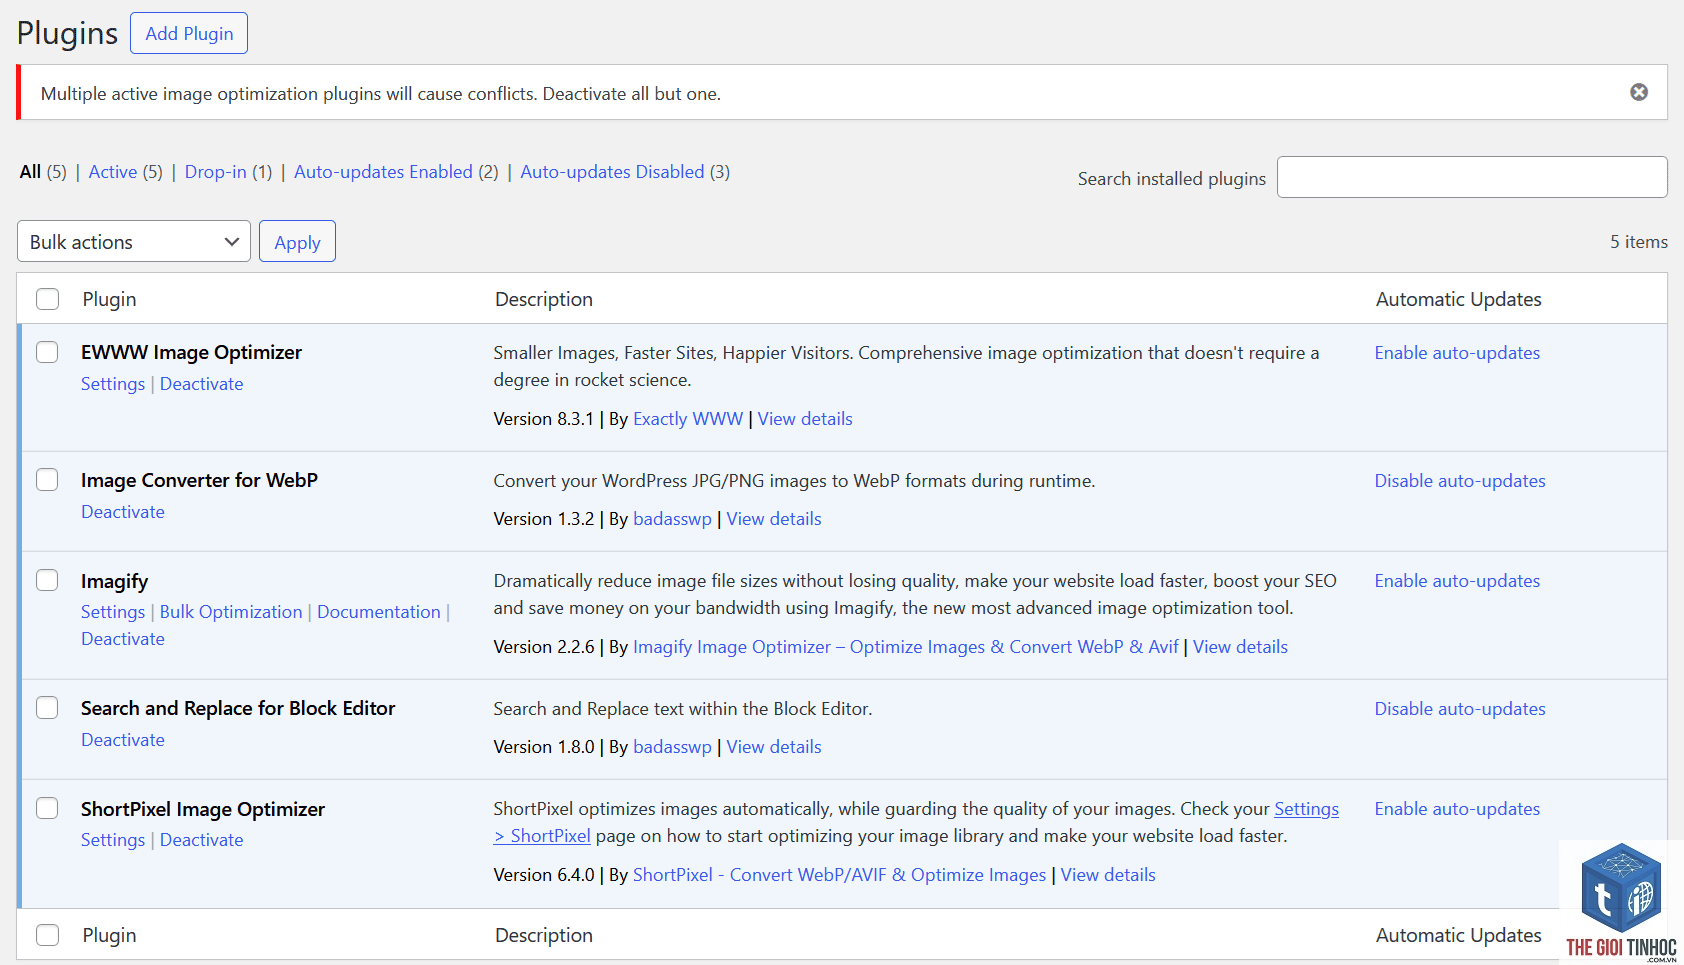Show the All plugins filter

(30, 172)
